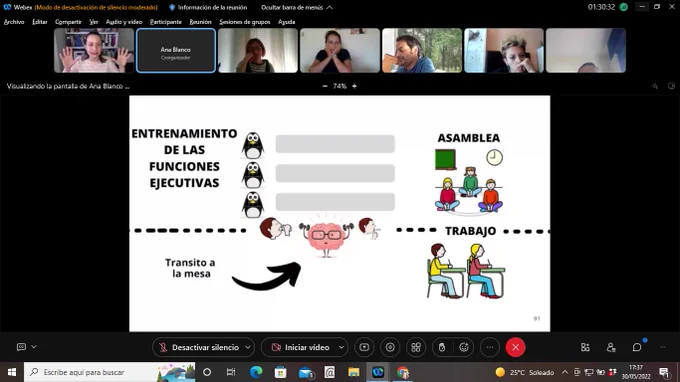The width and height of the screenshot is (680, 382).
Task: Open the Audio y vídeo menu
Action: [x=124, y=22]
